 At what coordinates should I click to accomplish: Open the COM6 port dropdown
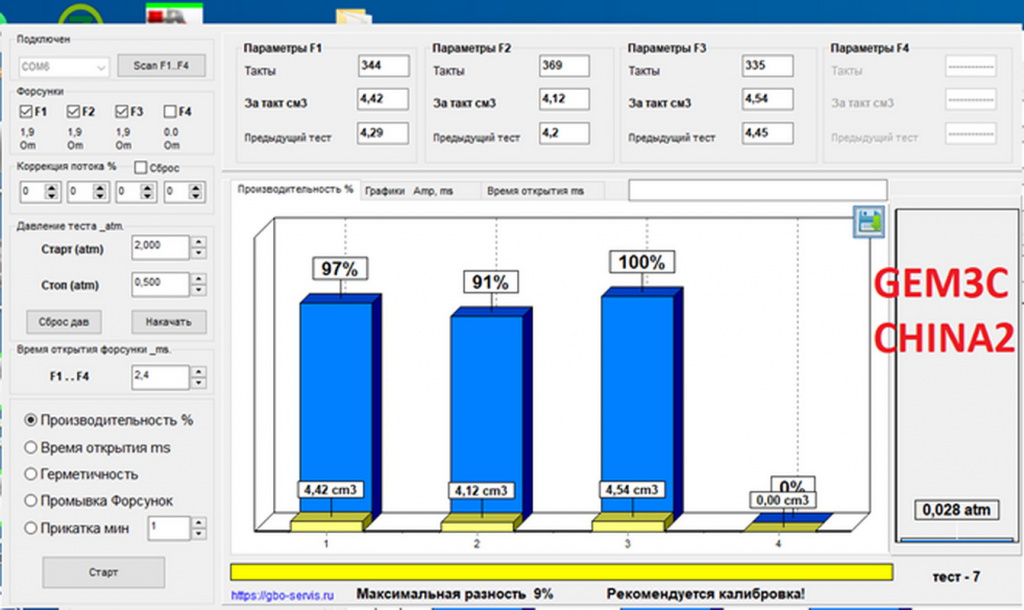63,67
